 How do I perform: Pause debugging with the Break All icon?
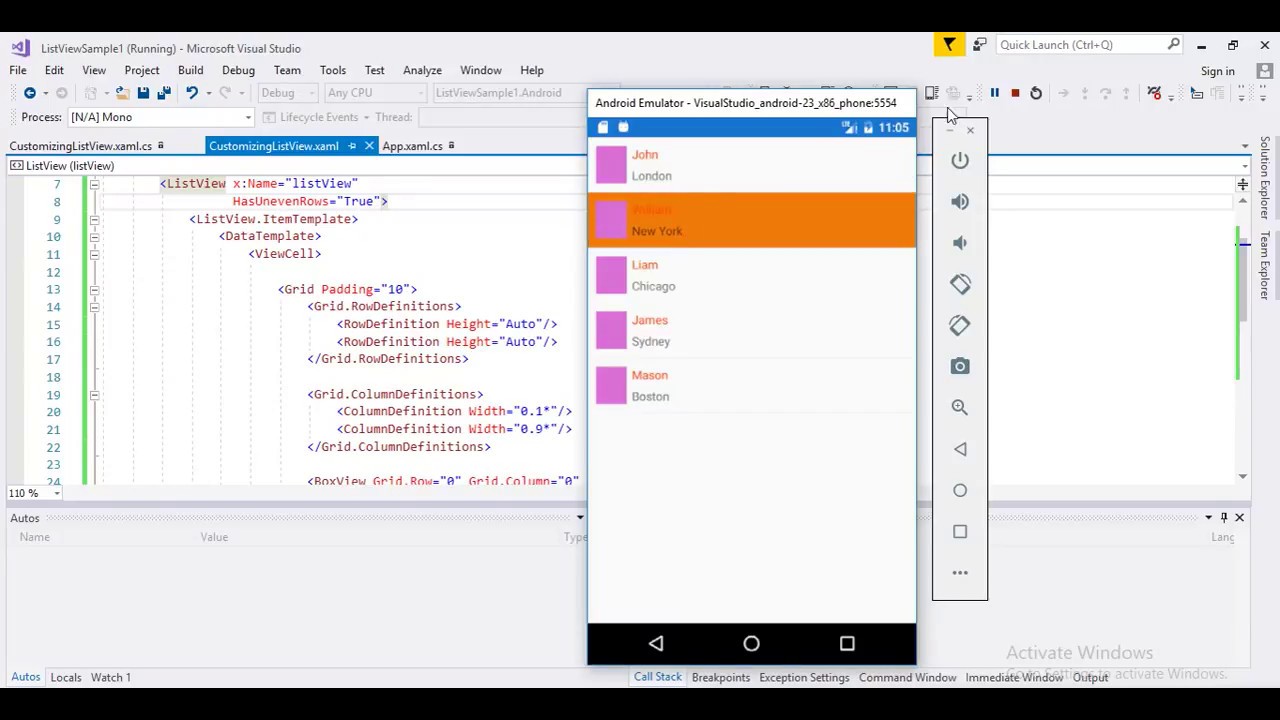(994, 93)
